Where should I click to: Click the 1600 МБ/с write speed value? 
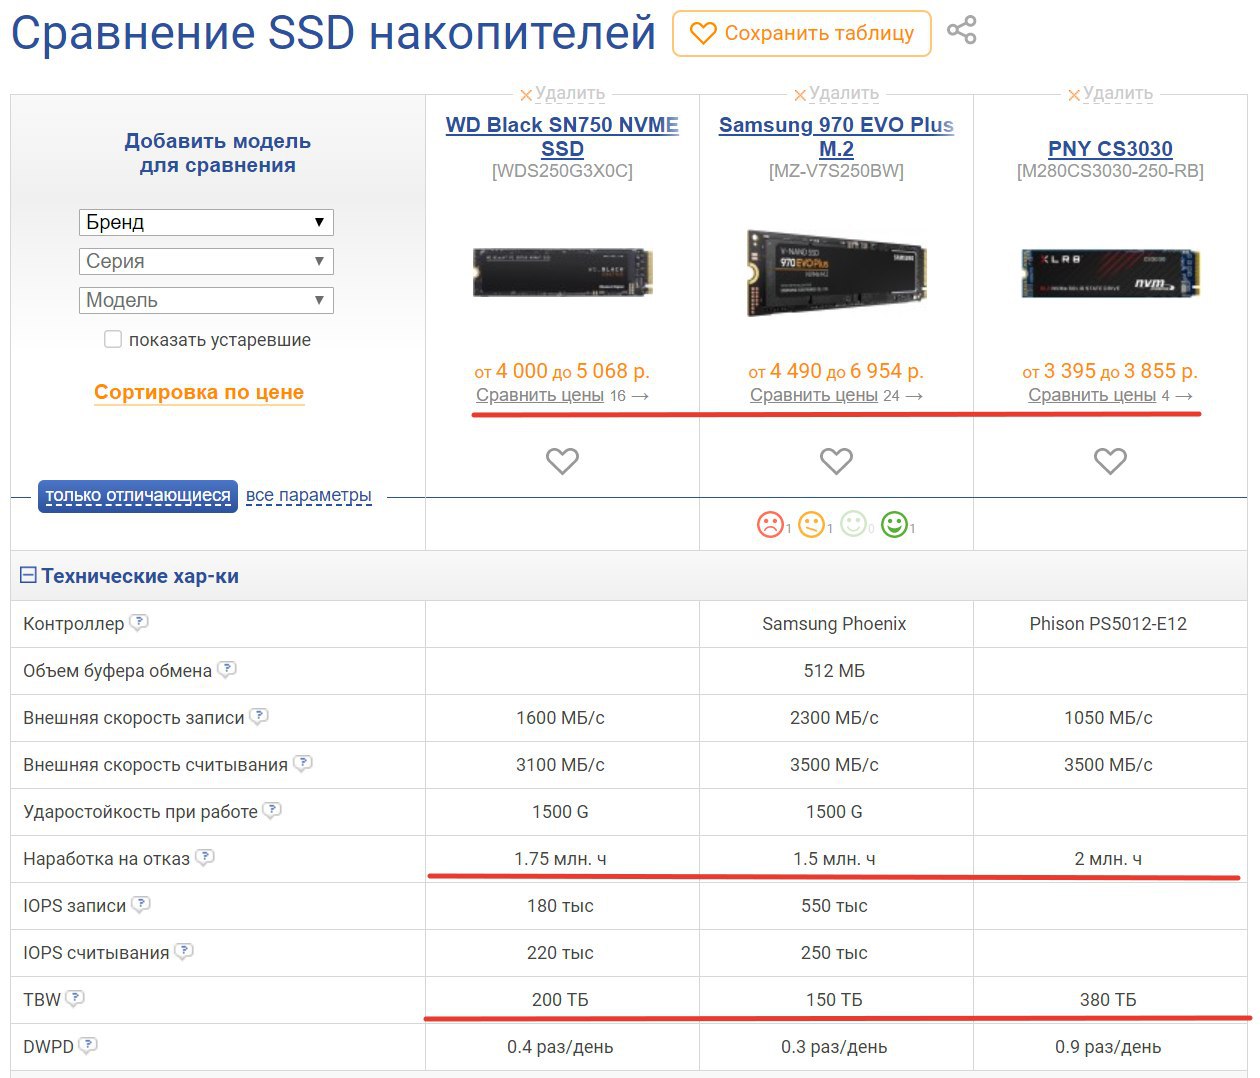(x=560, y=718)
